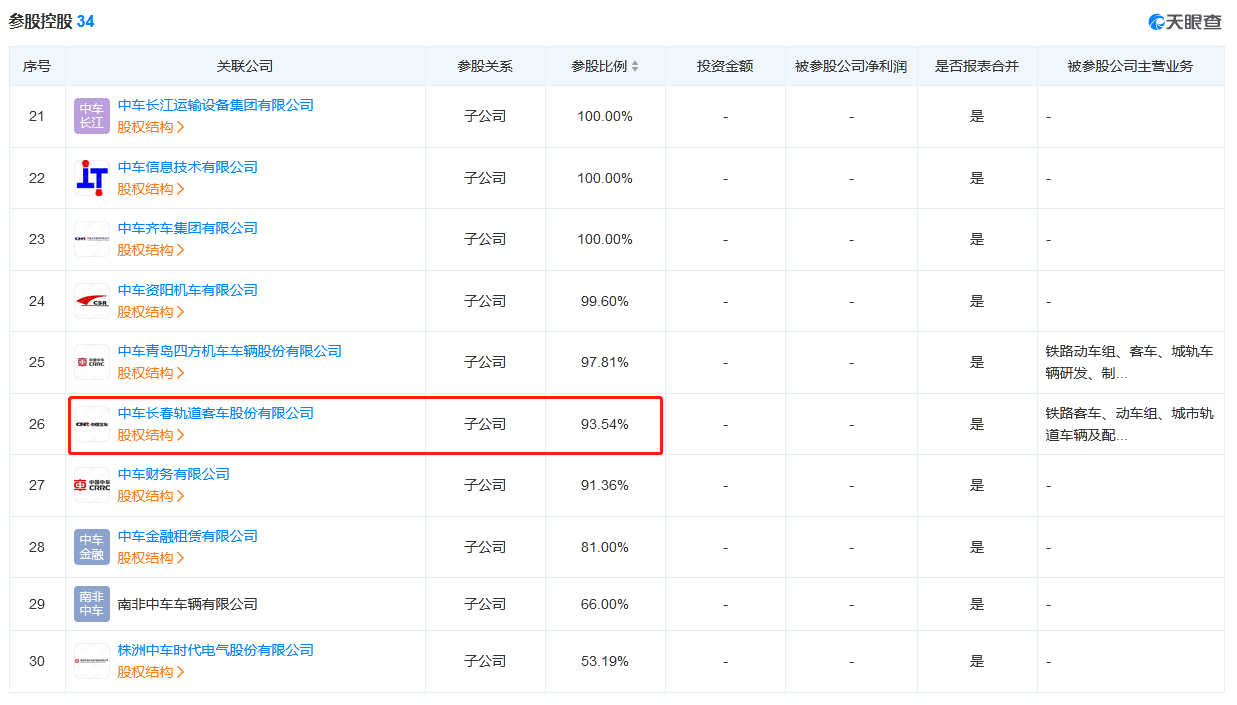Image resolution: width=1237 pixels, height=705 pixels.
Task: Click the 南非中车 logo icon
Action: click(92, 604)
